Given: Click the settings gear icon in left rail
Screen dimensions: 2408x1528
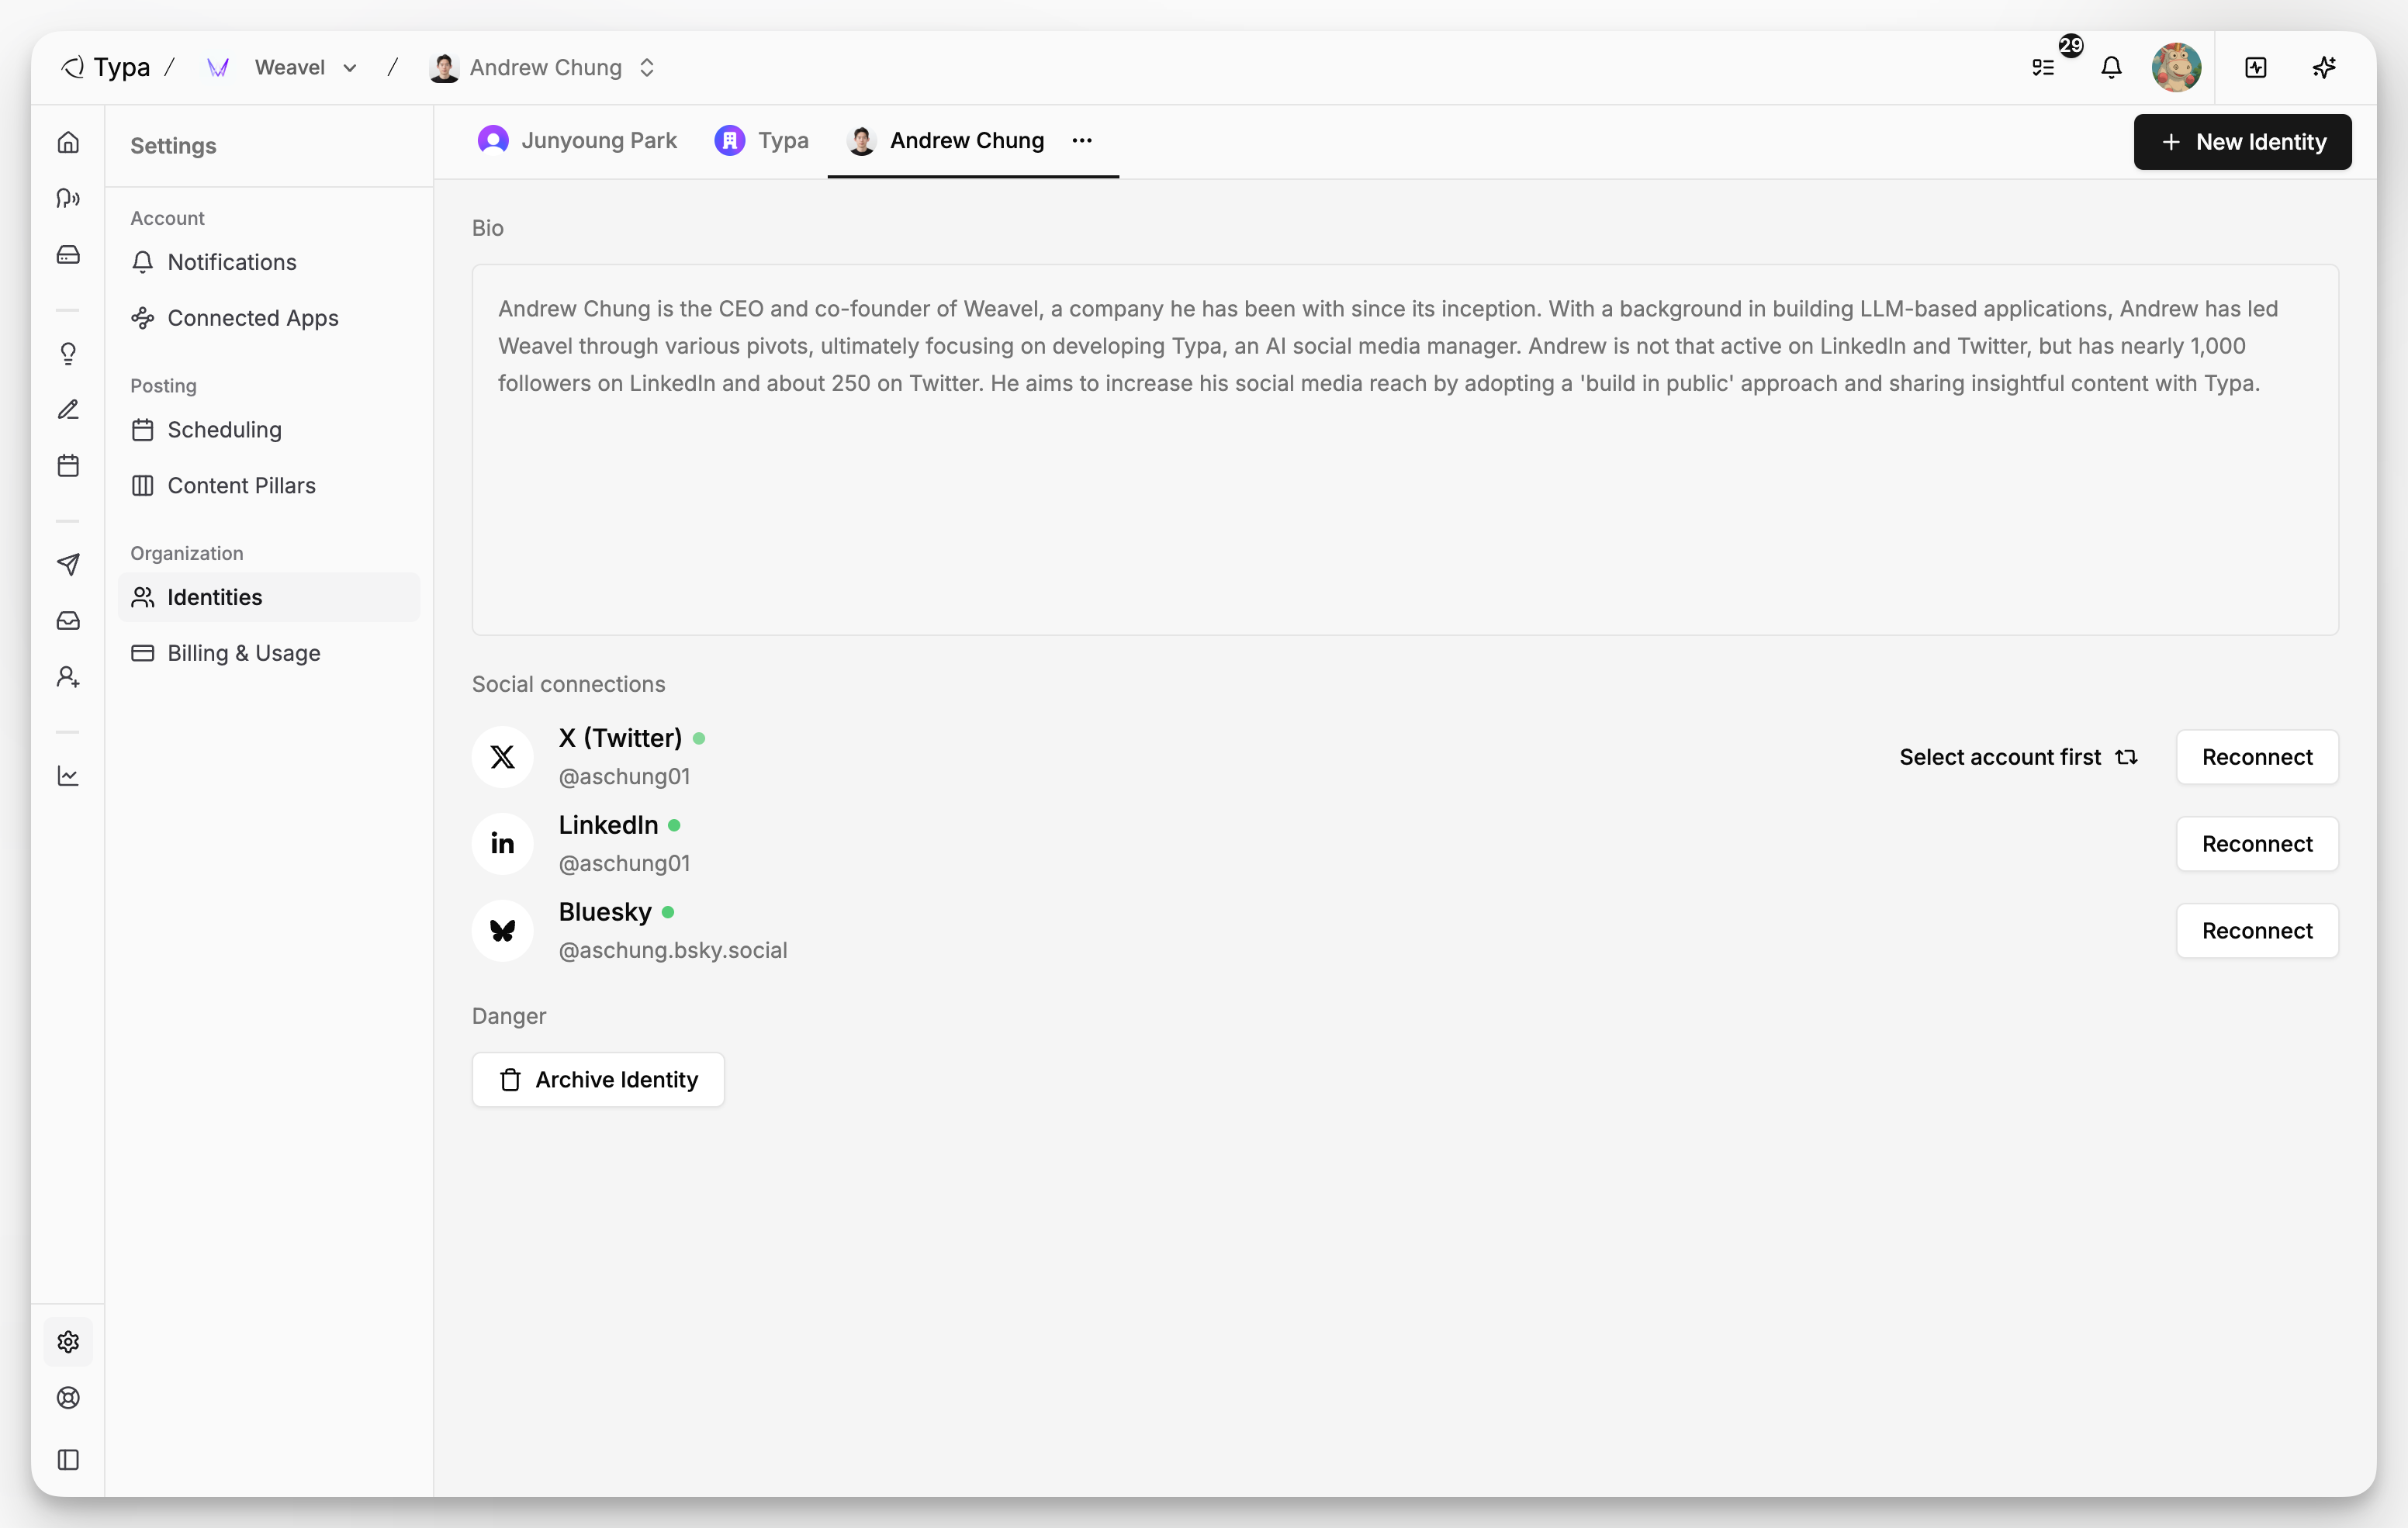Looking at the screenshot, I should coord(68,1342).
